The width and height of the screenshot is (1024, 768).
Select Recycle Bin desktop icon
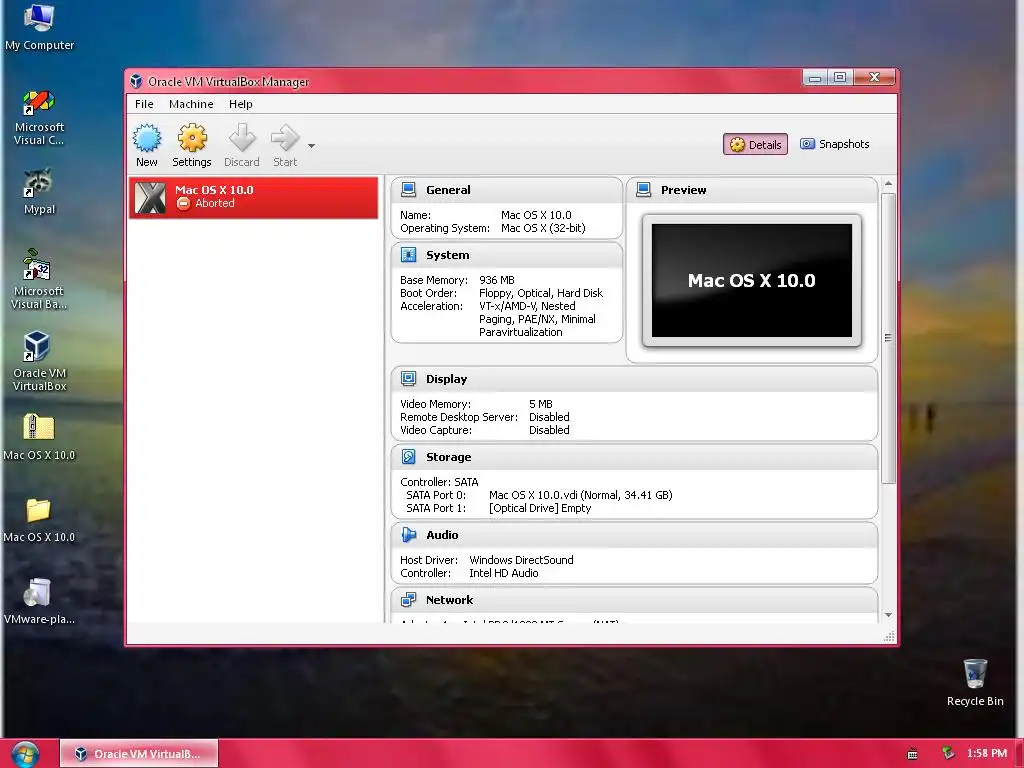coord(975,683)
